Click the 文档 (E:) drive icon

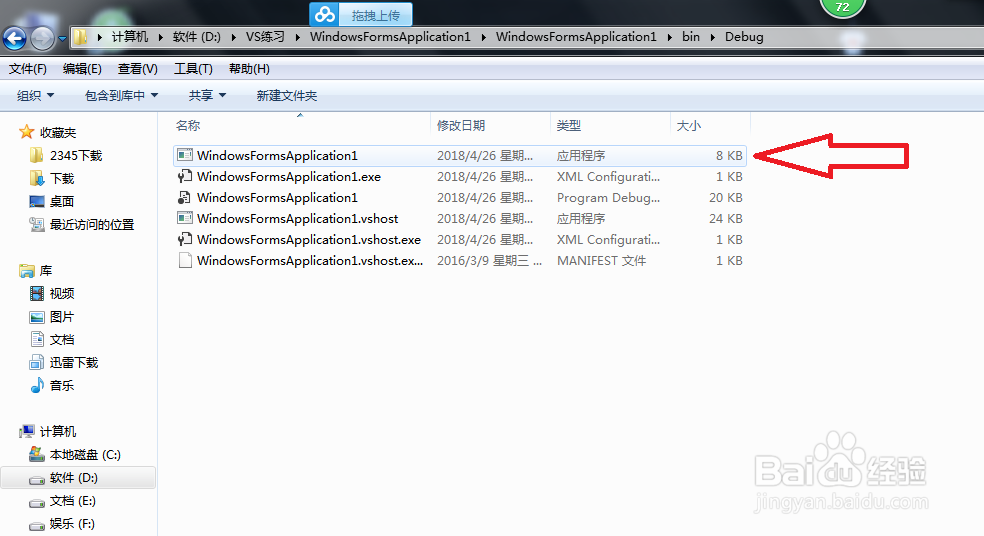click(x=37, y=501)
